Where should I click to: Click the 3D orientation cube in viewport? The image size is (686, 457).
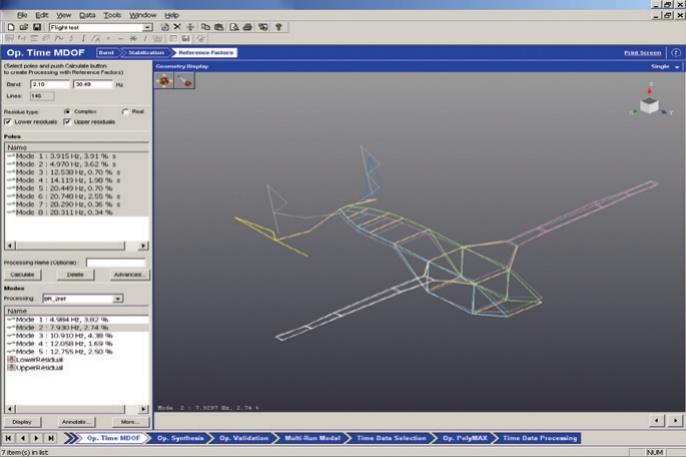click(x=649, y=105)
